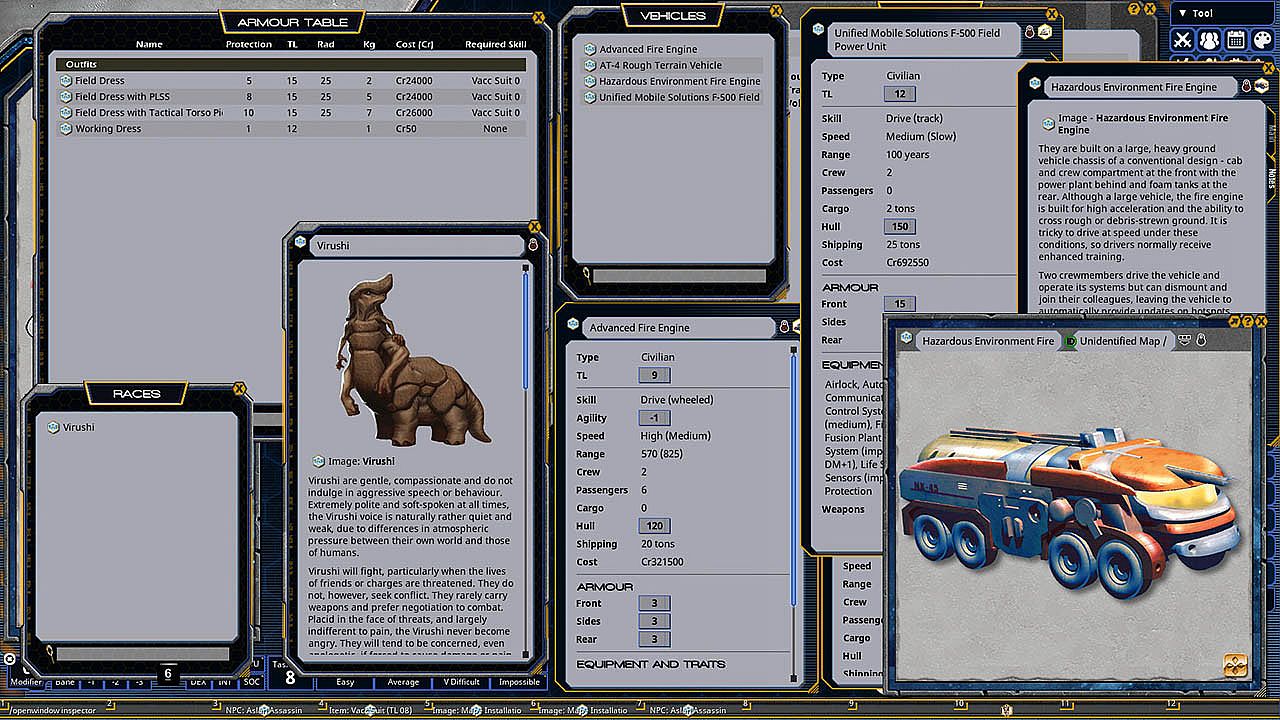Open link icon for AT-4 Rough Terrain Vehicle

coord(590,65)
